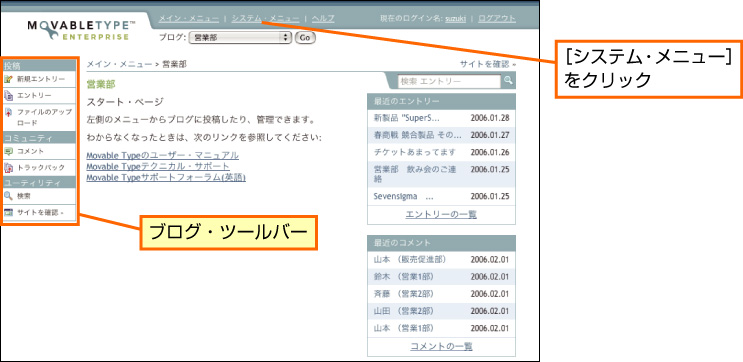This screenshot has height=362, width=743.
Task: Click the 投稿 section header in sidebar
Action: click(39, 65)
